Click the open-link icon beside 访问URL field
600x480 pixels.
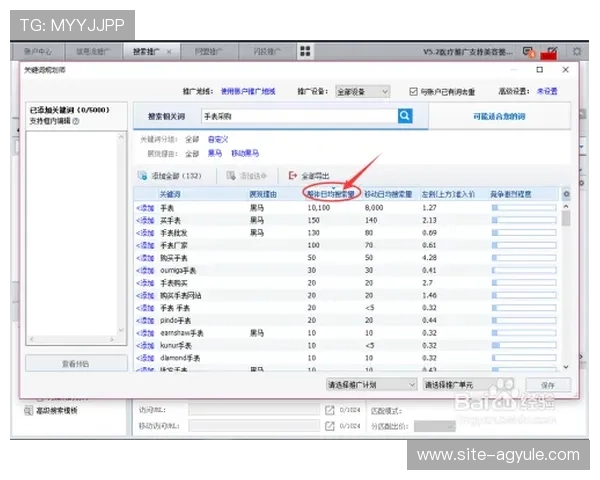329,410
